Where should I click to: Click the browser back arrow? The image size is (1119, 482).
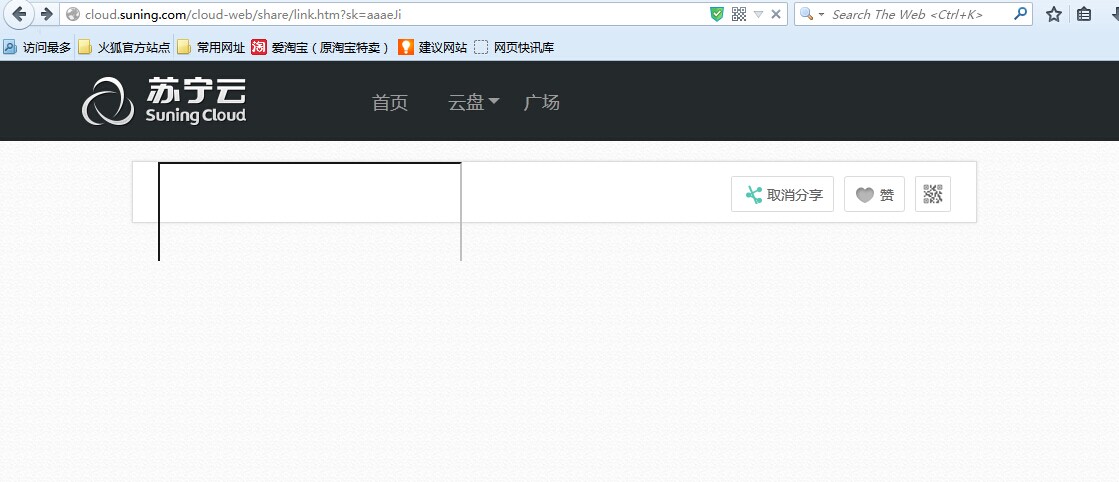19,14
